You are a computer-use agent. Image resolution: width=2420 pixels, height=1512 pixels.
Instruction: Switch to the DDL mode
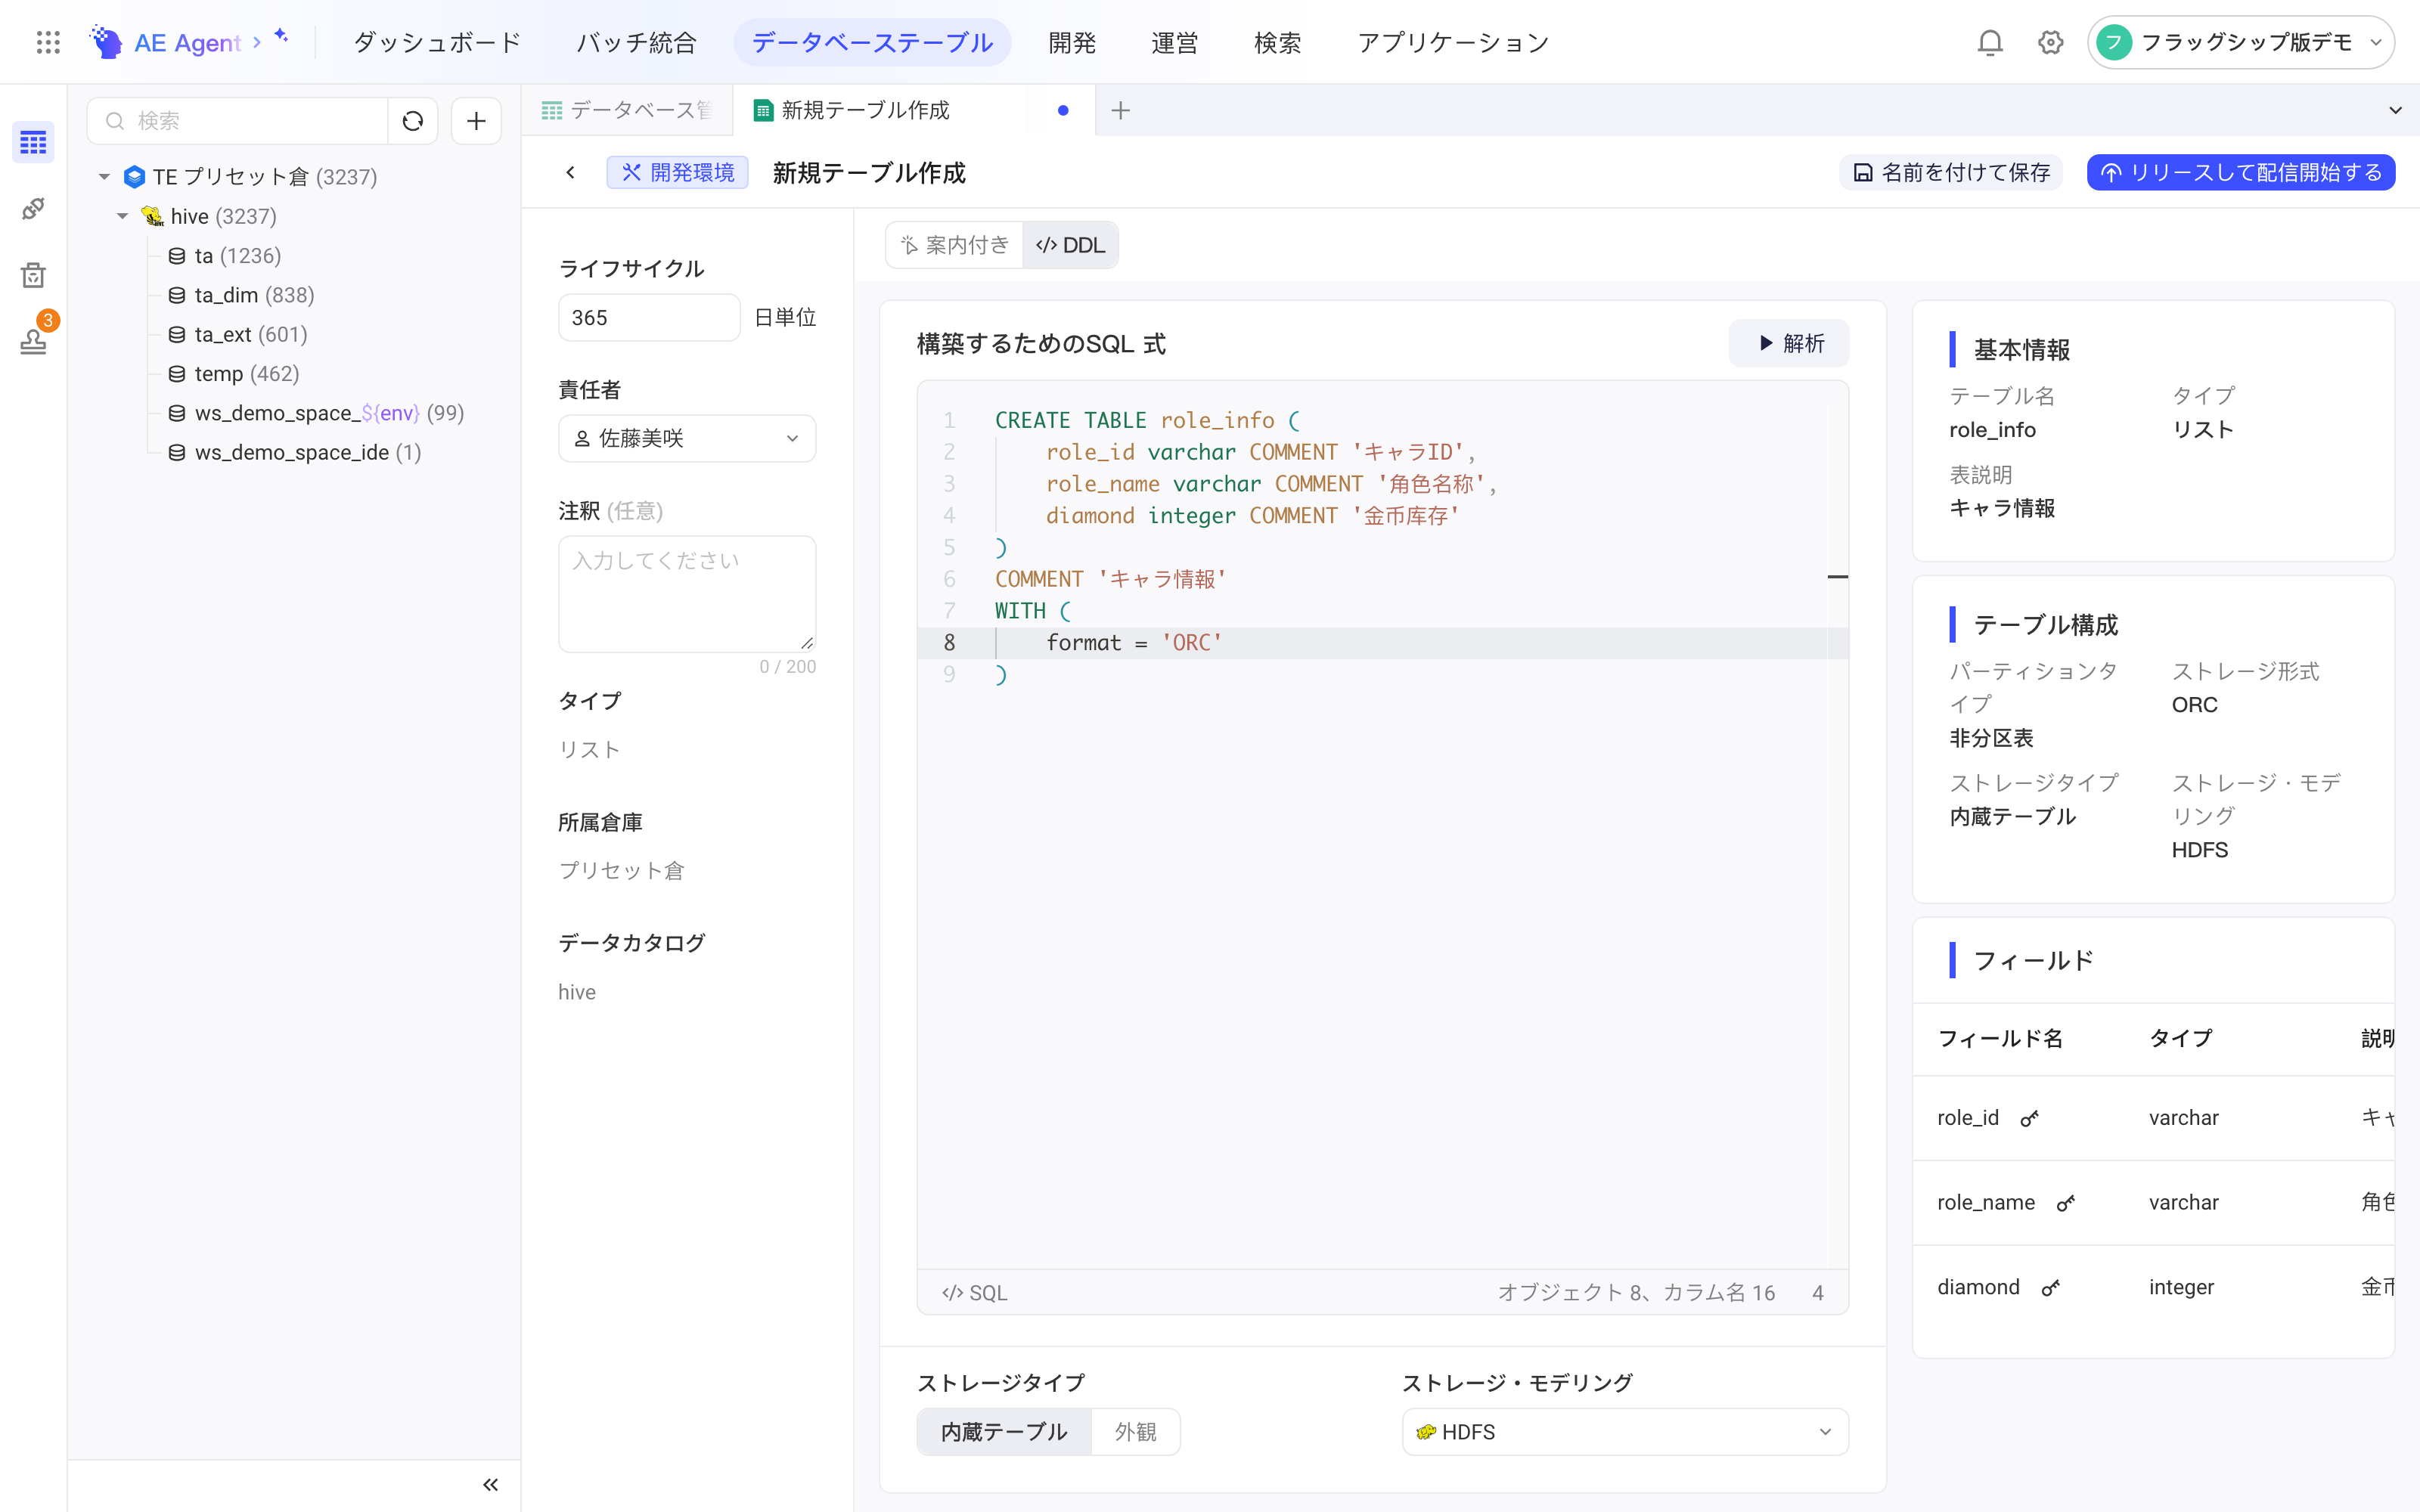[1070, 245]
